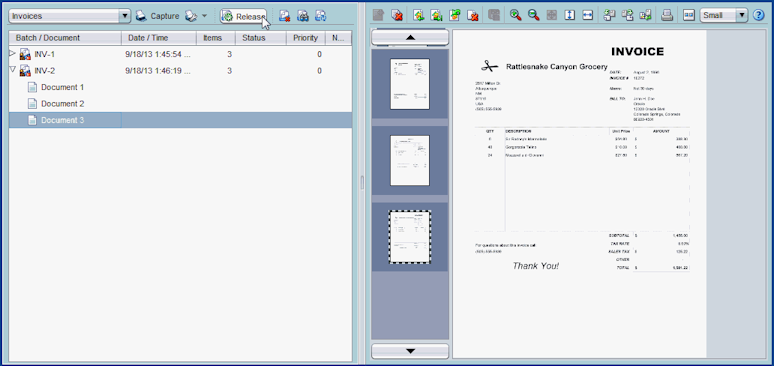Screen dimensions: 774x366
Task: Sort by Batch / Document column header
Action: point(65,38)
